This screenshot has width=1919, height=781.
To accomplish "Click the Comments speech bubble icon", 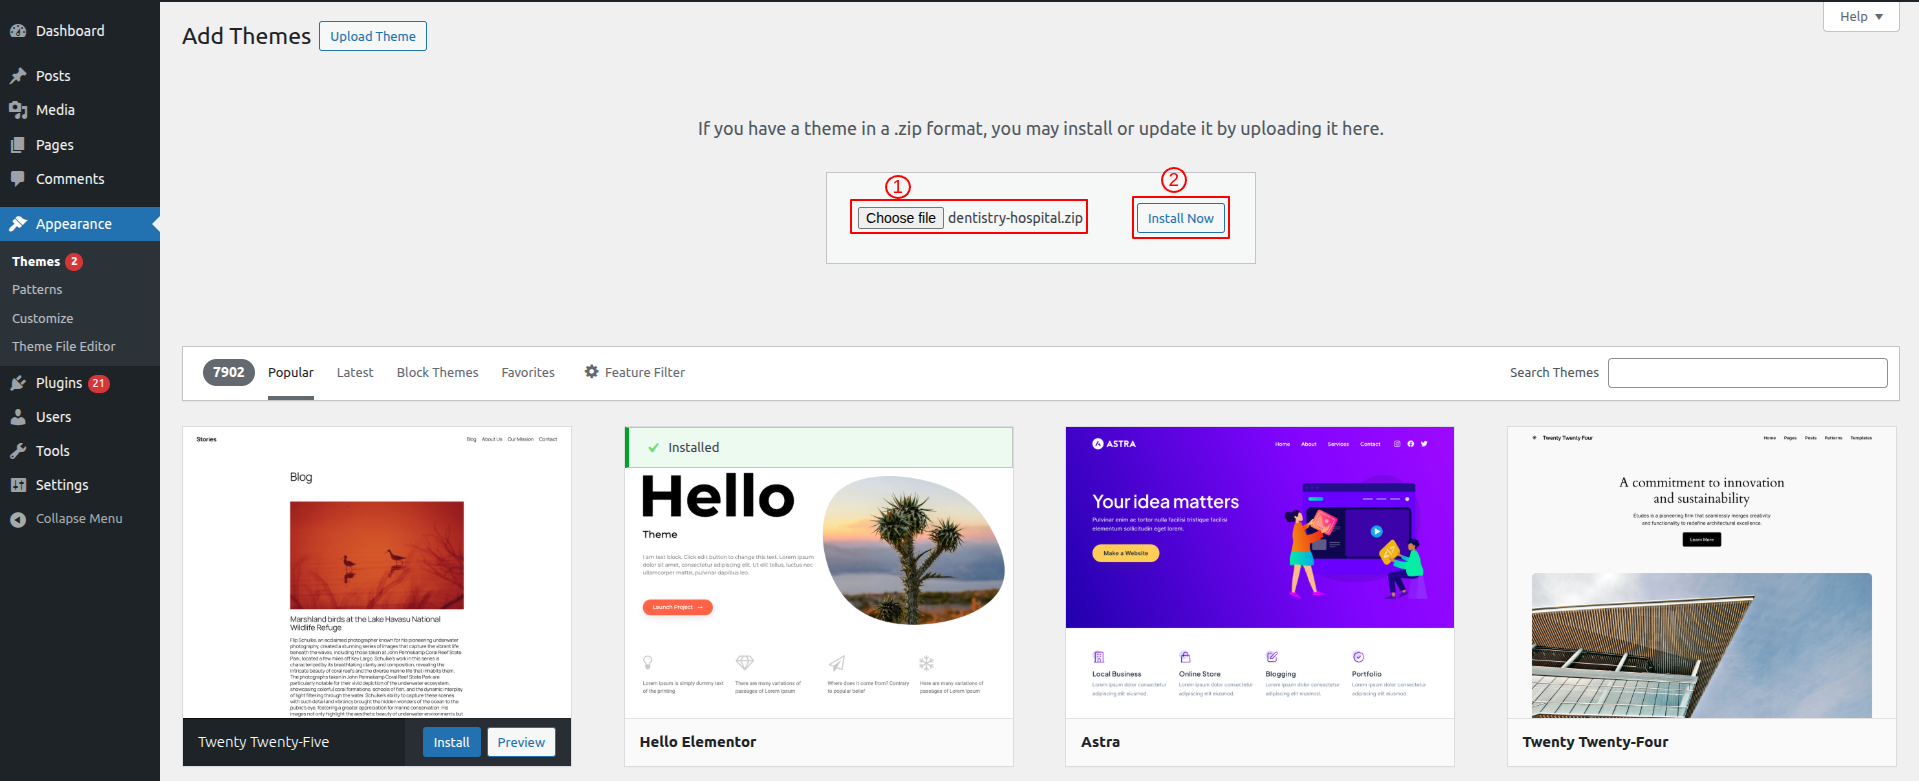I will (x=18, y=179).
